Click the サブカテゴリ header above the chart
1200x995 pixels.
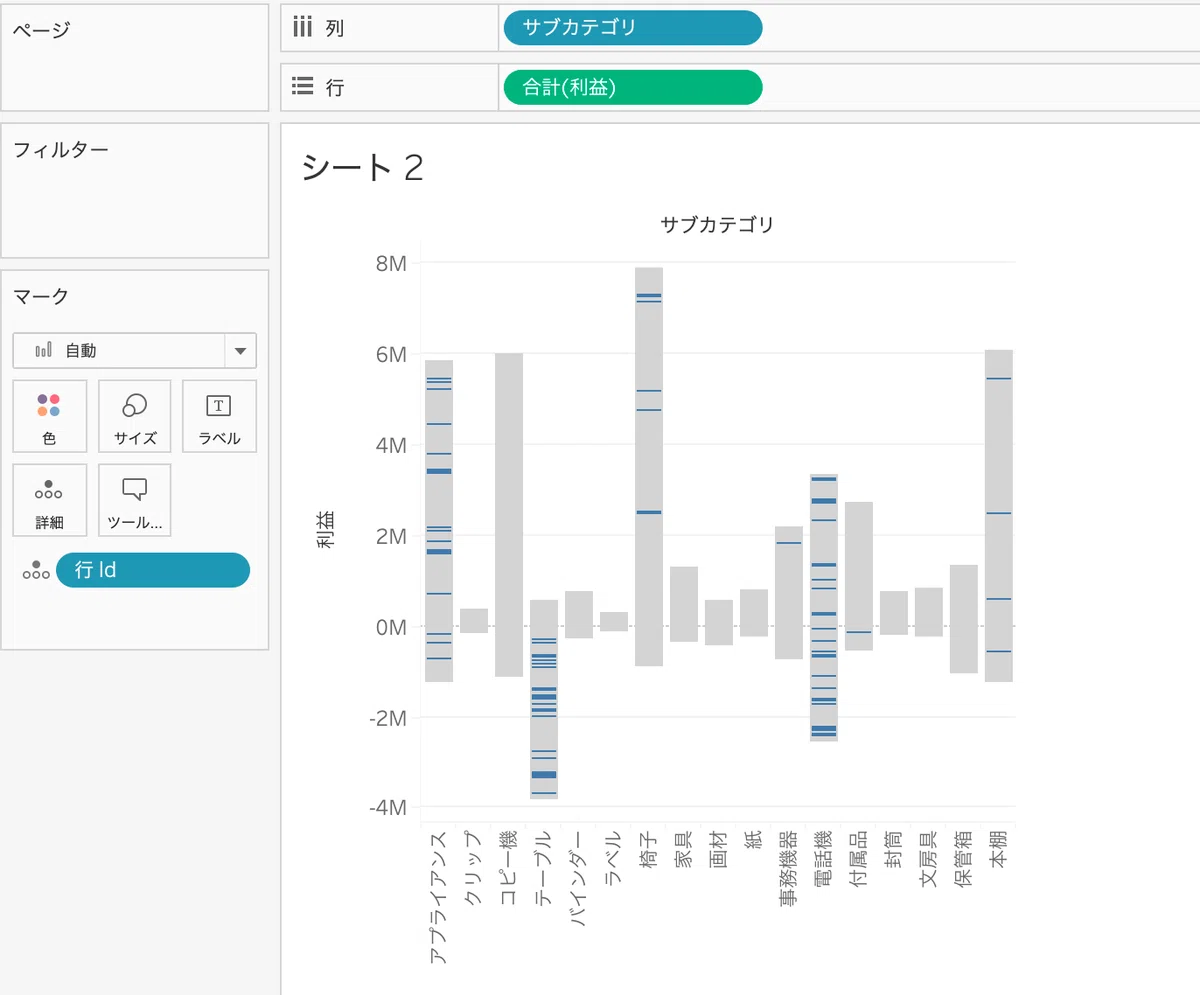(x=717, y=225)
